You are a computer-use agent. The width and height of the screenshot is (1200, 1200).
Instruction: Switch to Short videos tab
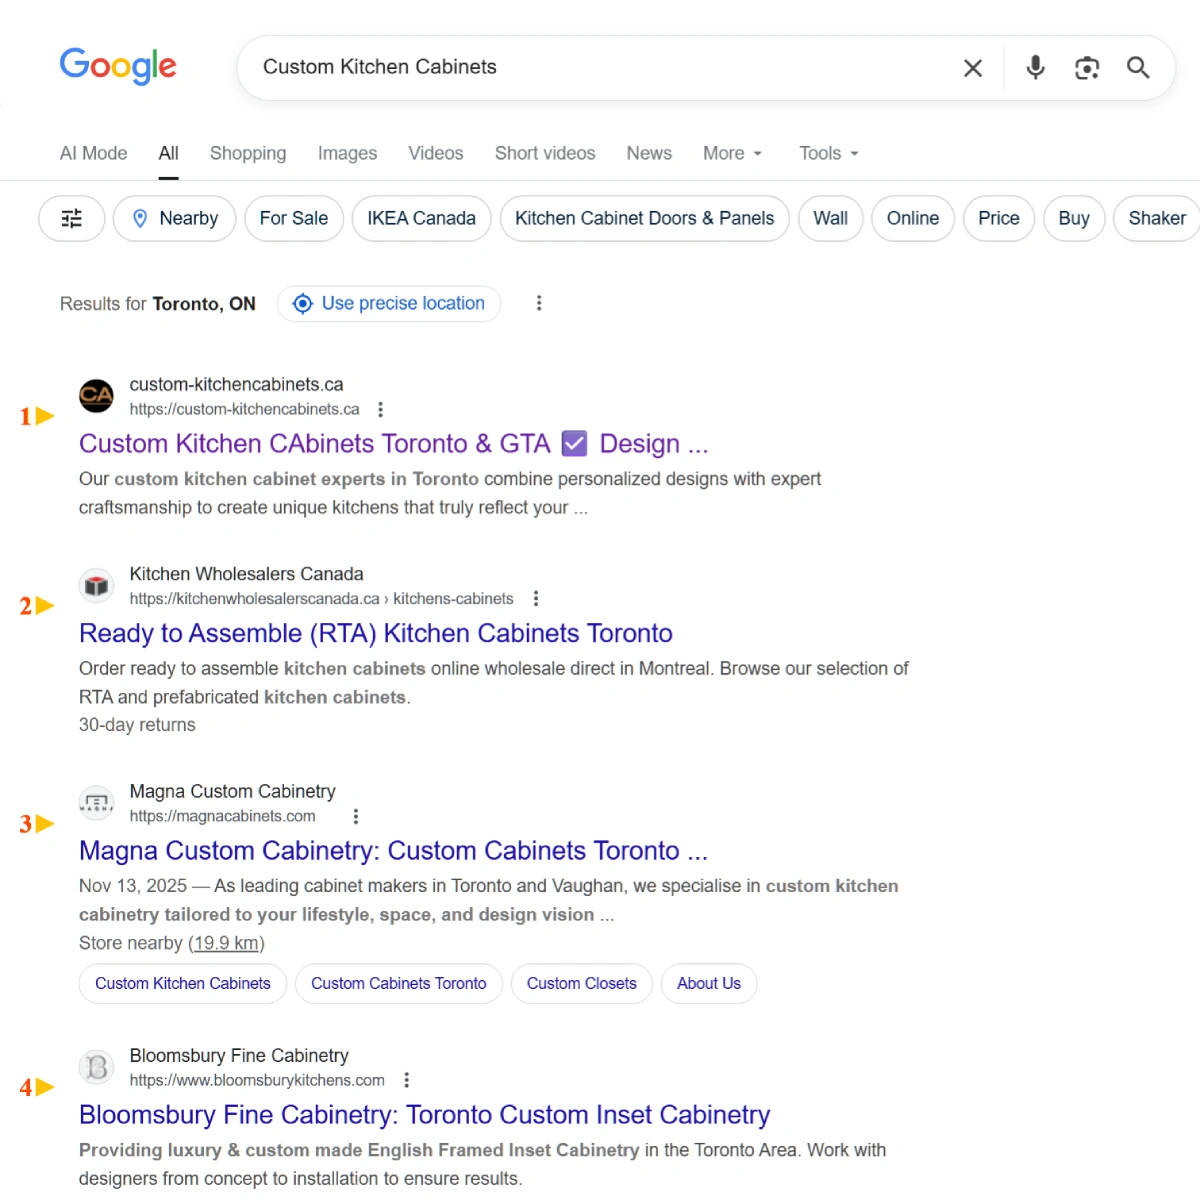(545, 153)
